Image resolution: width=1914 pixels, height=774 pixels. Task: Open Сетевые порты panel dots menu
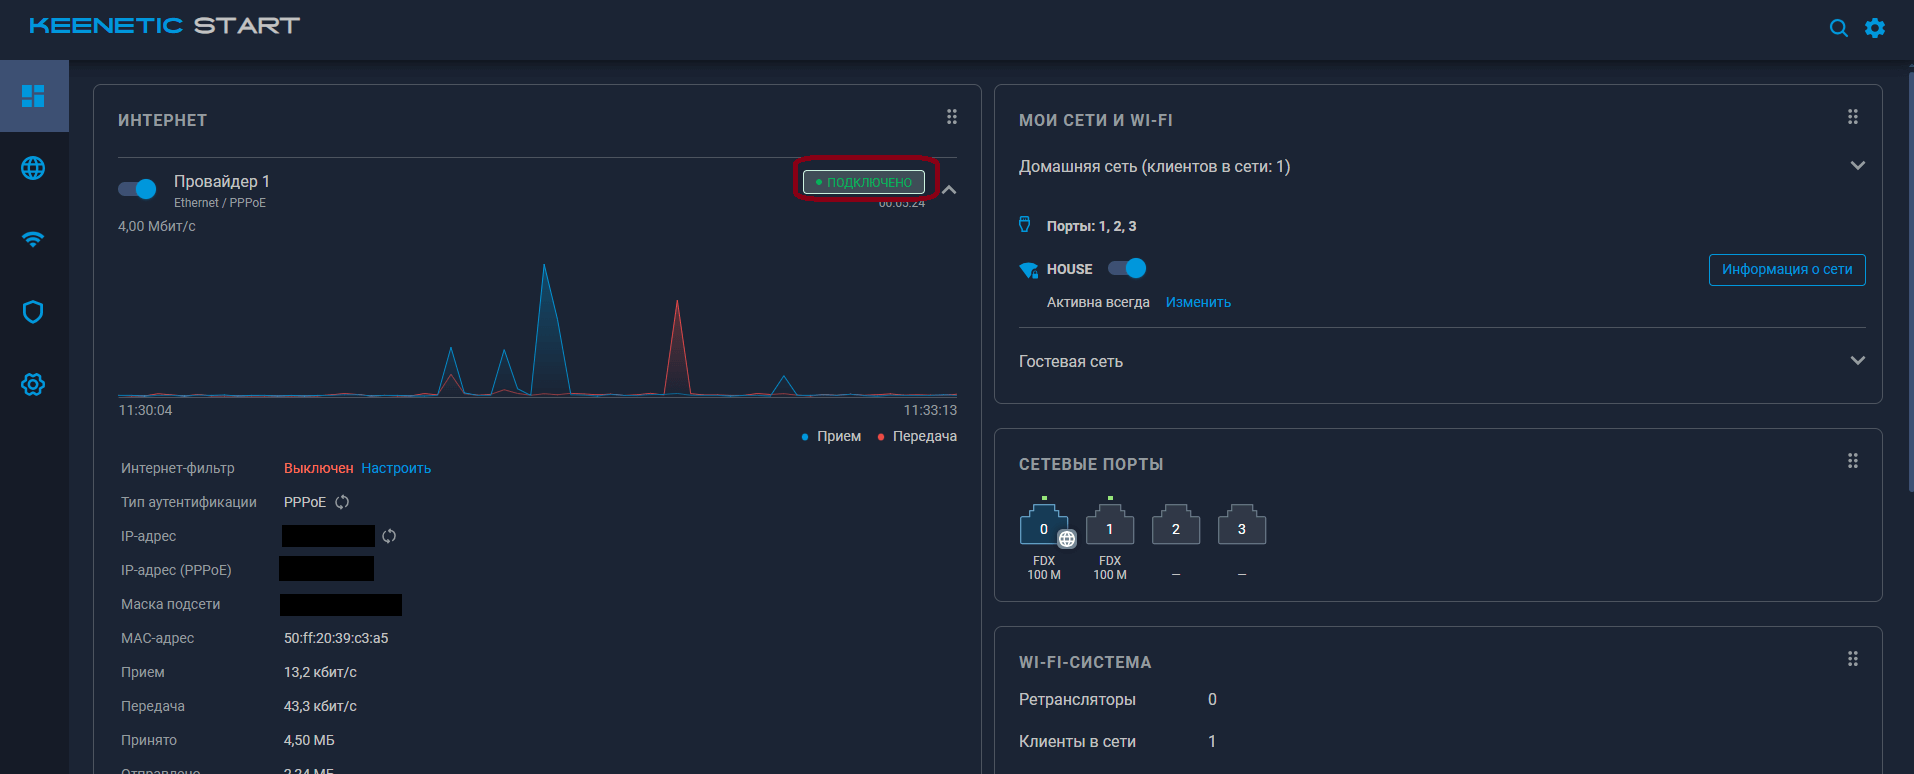[x=1853, y=461]
